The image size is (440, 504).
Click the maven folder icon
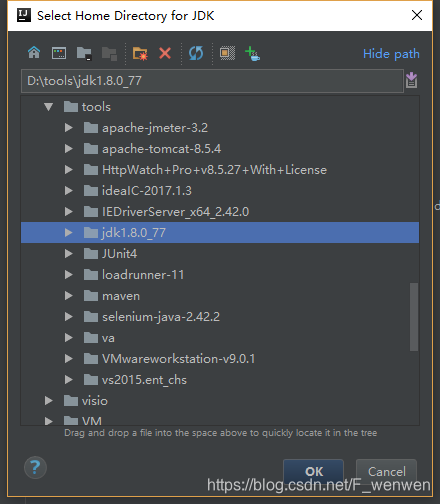point(91,296)
